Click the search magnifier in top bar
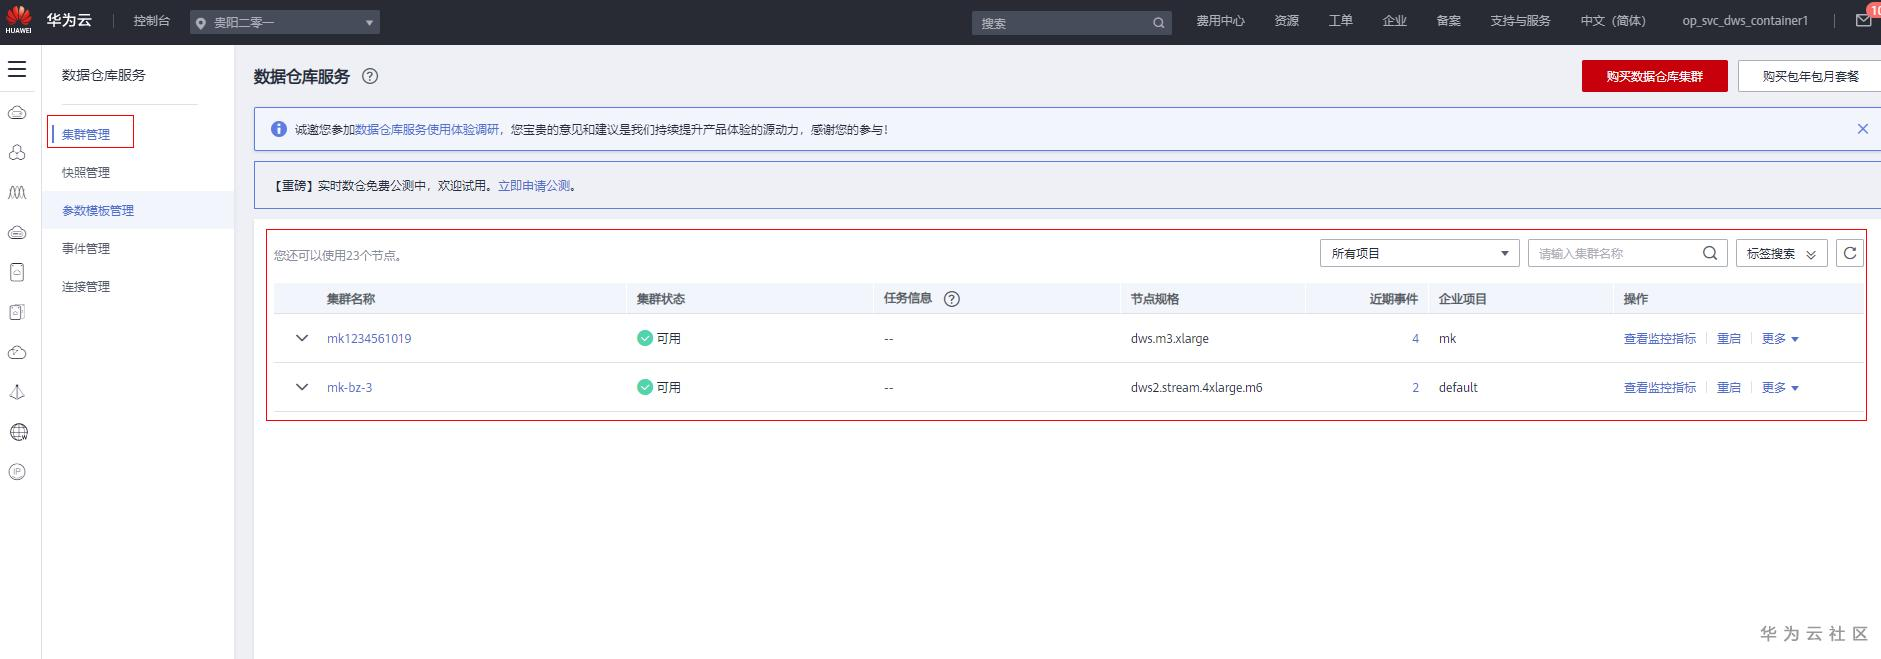This screenshot has height=659, width=1881. point(1158,23)
